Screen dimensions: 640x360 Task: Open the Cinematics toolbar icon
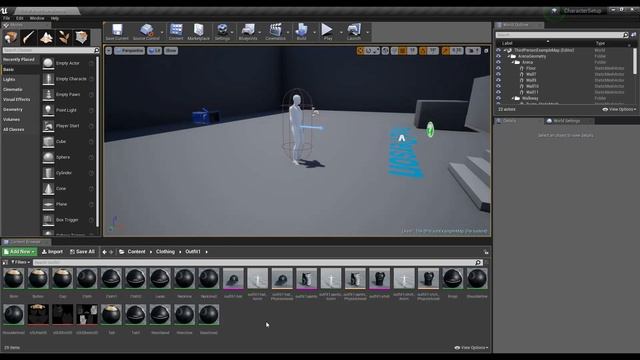276,31
